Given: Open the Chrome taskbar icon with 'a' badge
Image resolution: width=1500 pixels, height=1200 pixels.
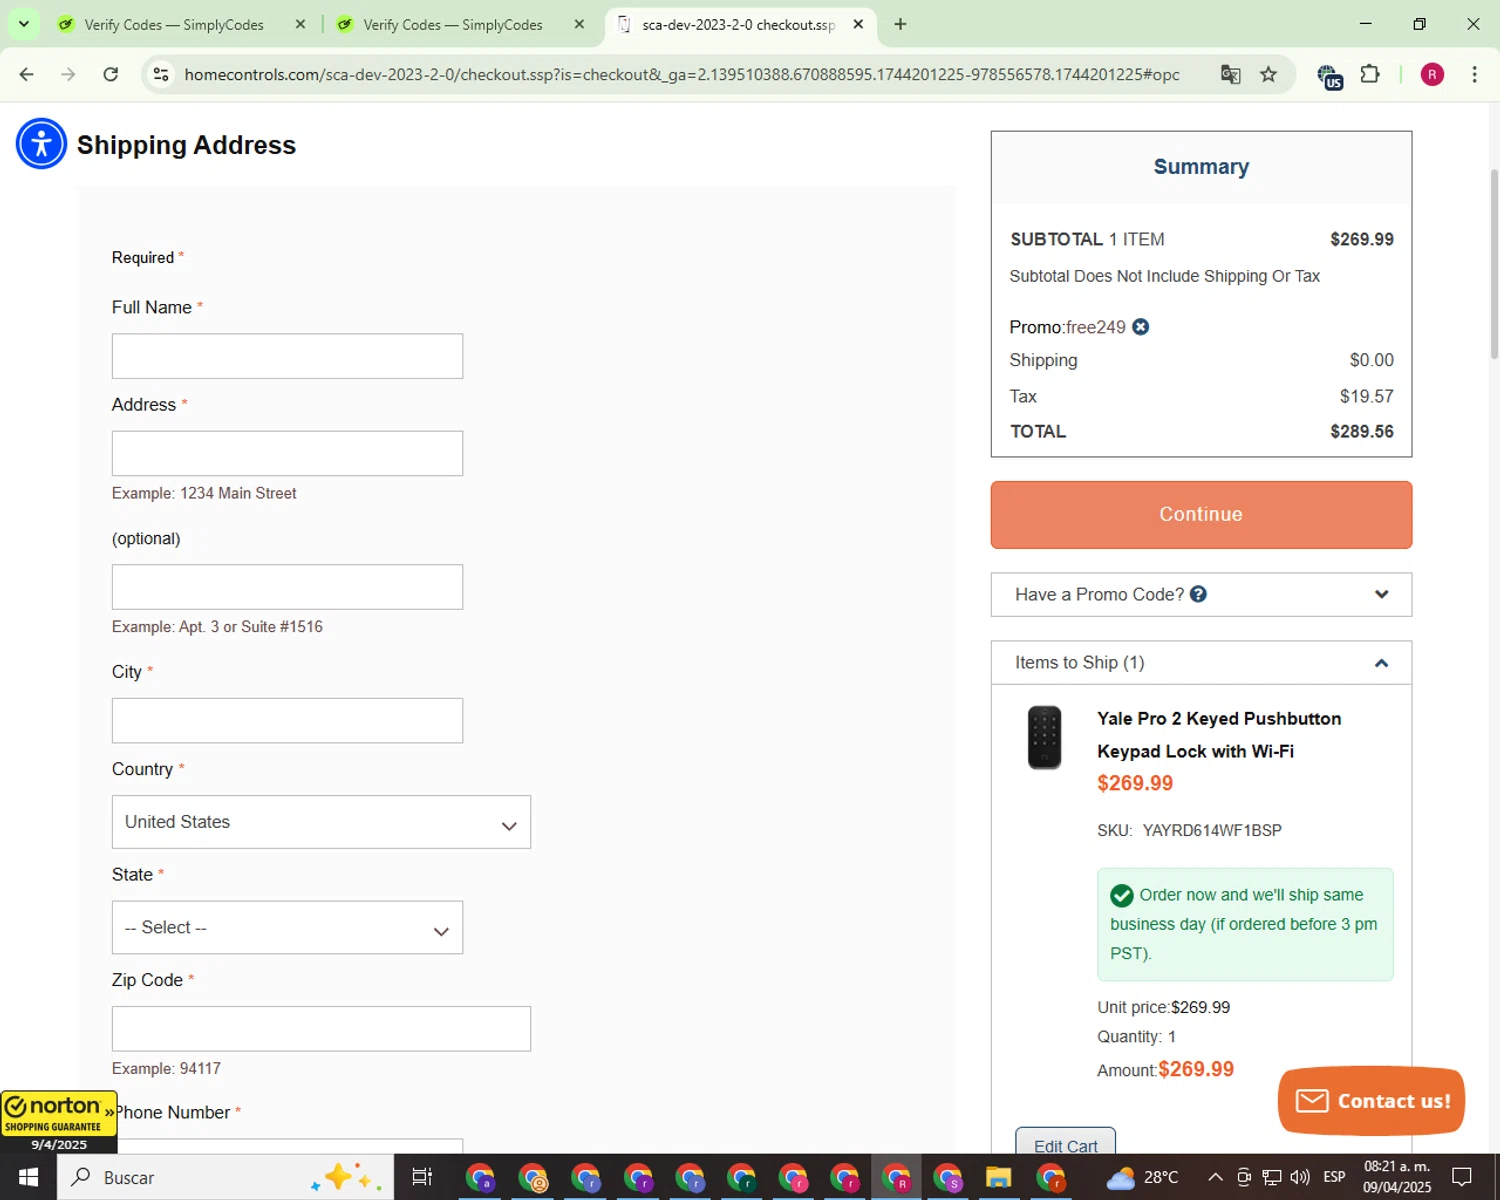Looking at the screenshot, I should coord(481,1178).
